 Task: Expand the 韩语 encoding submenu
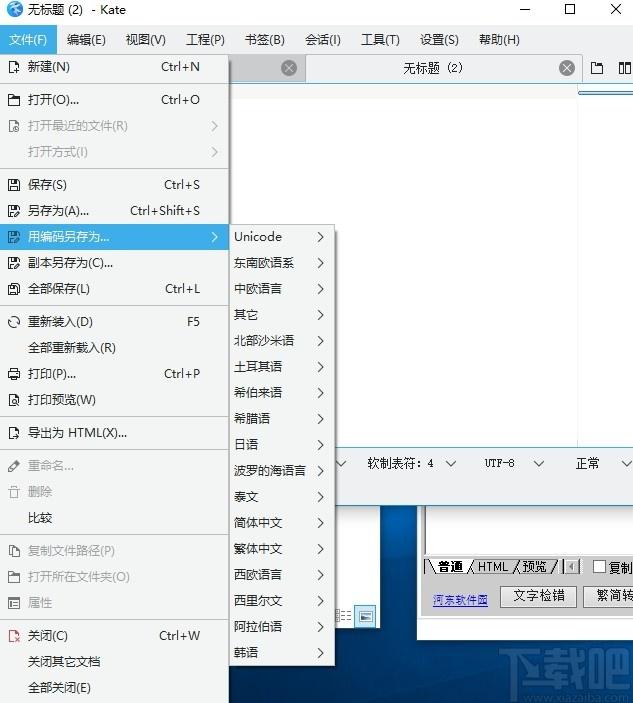(282, 653)
